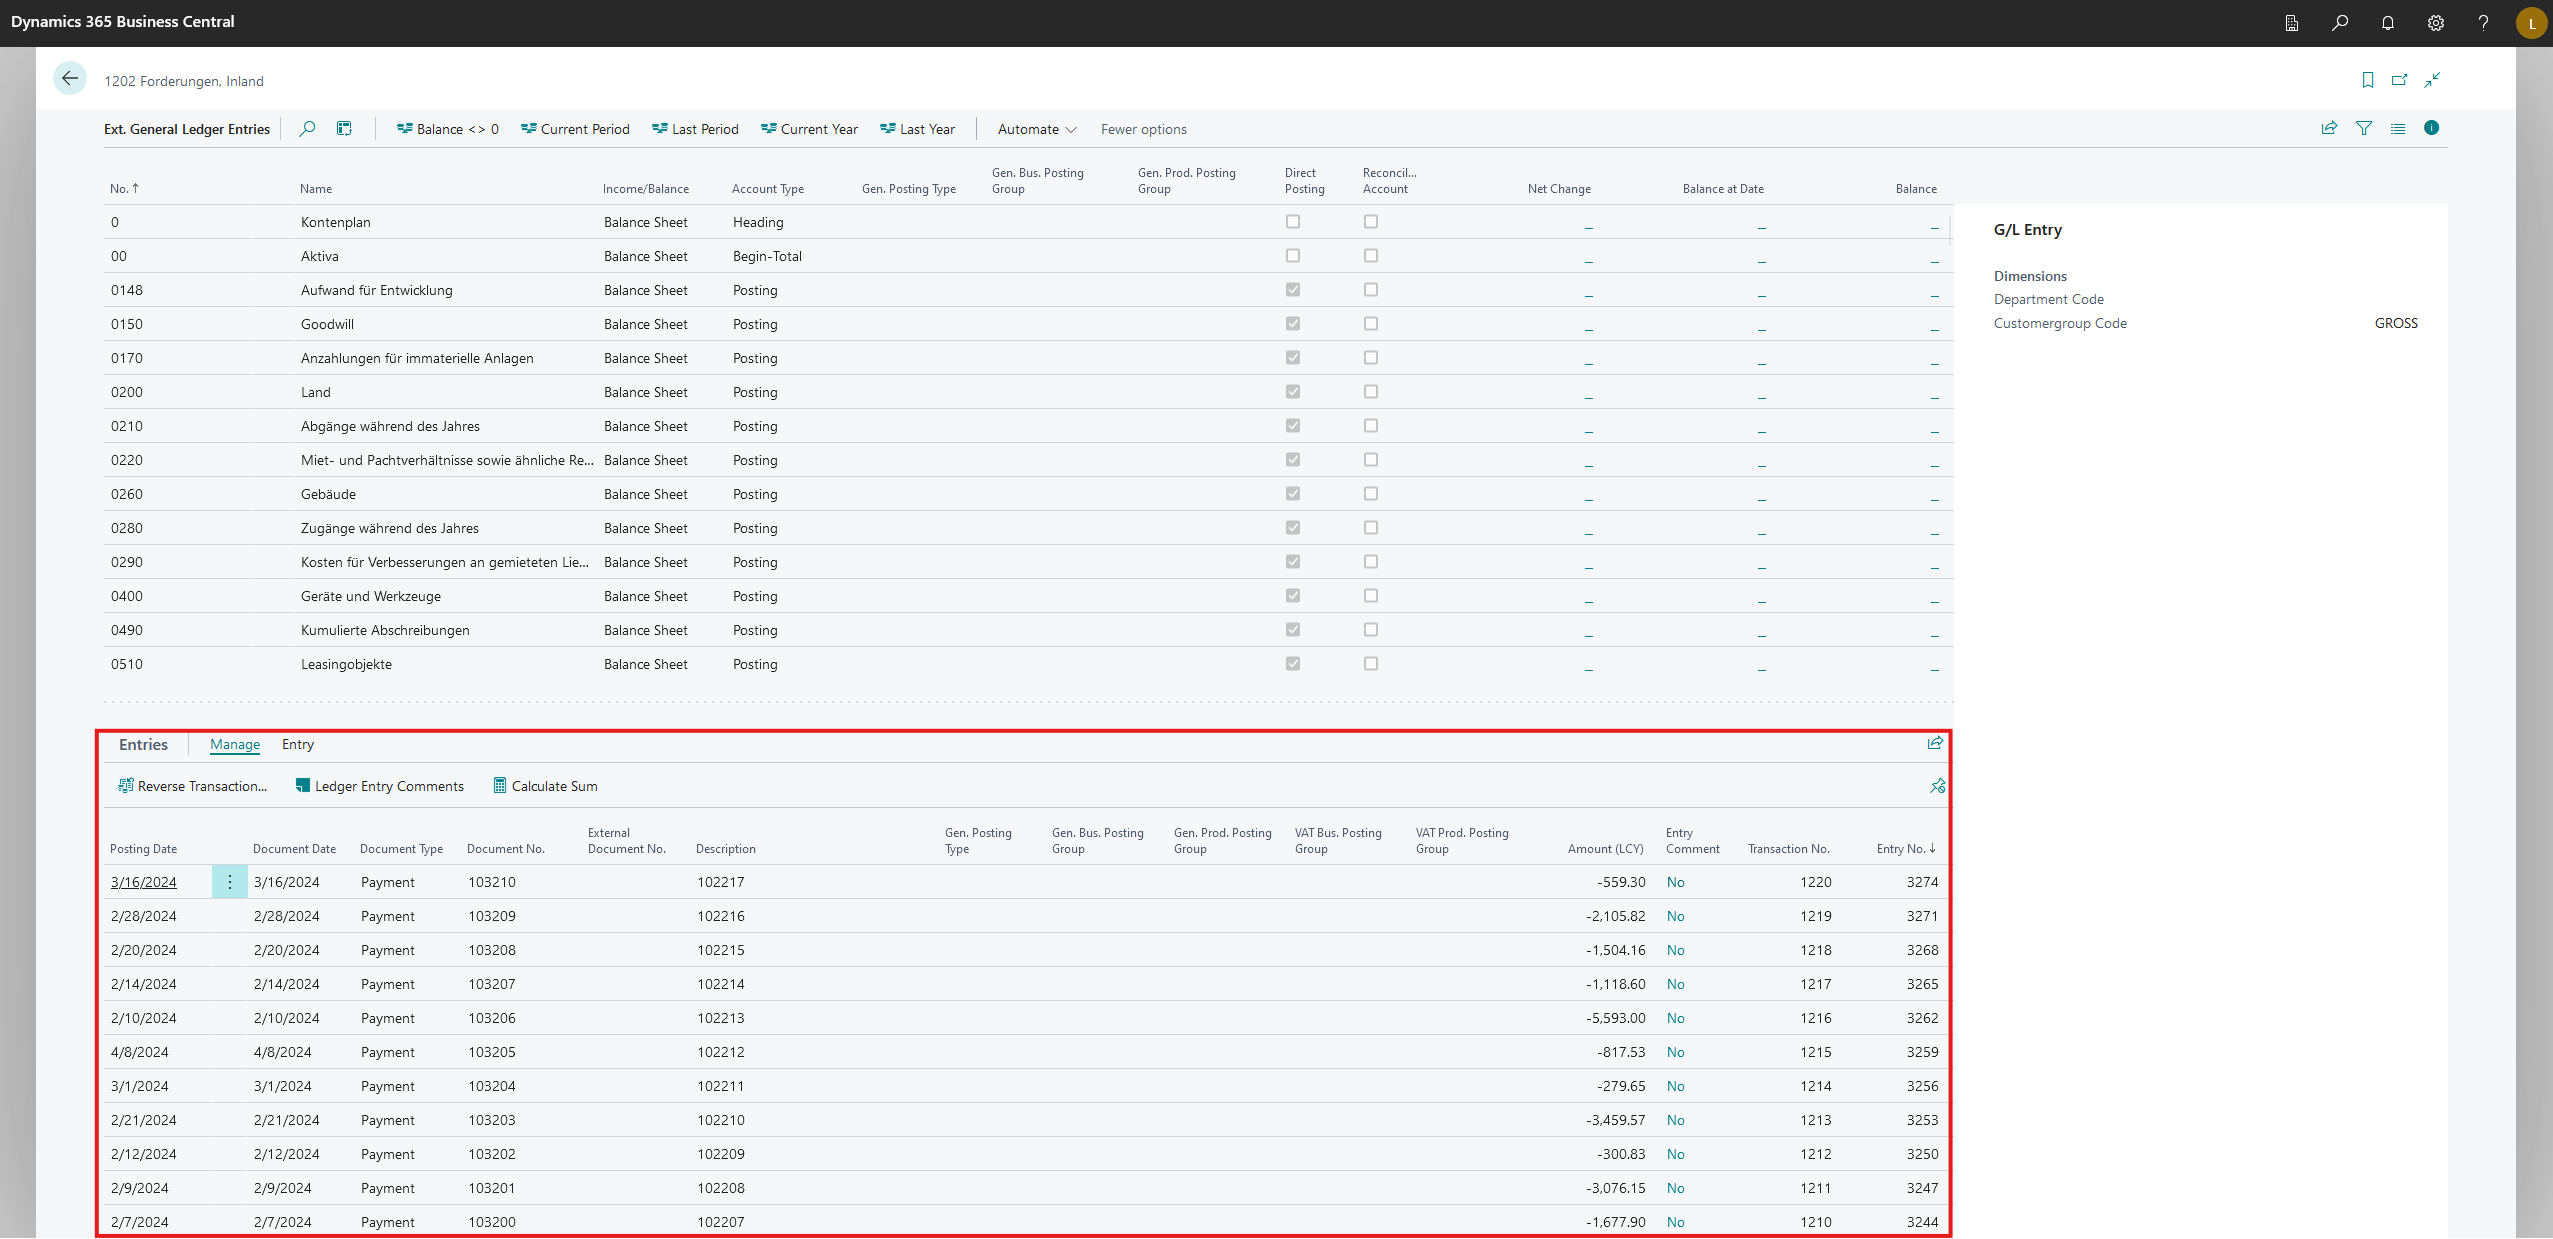Image resolution: width=2553 pixels, height=1239 pixels.
Task: Pin the entries action bar with the pin icon
Action: pyautogui.click(x=1936, y=786)
